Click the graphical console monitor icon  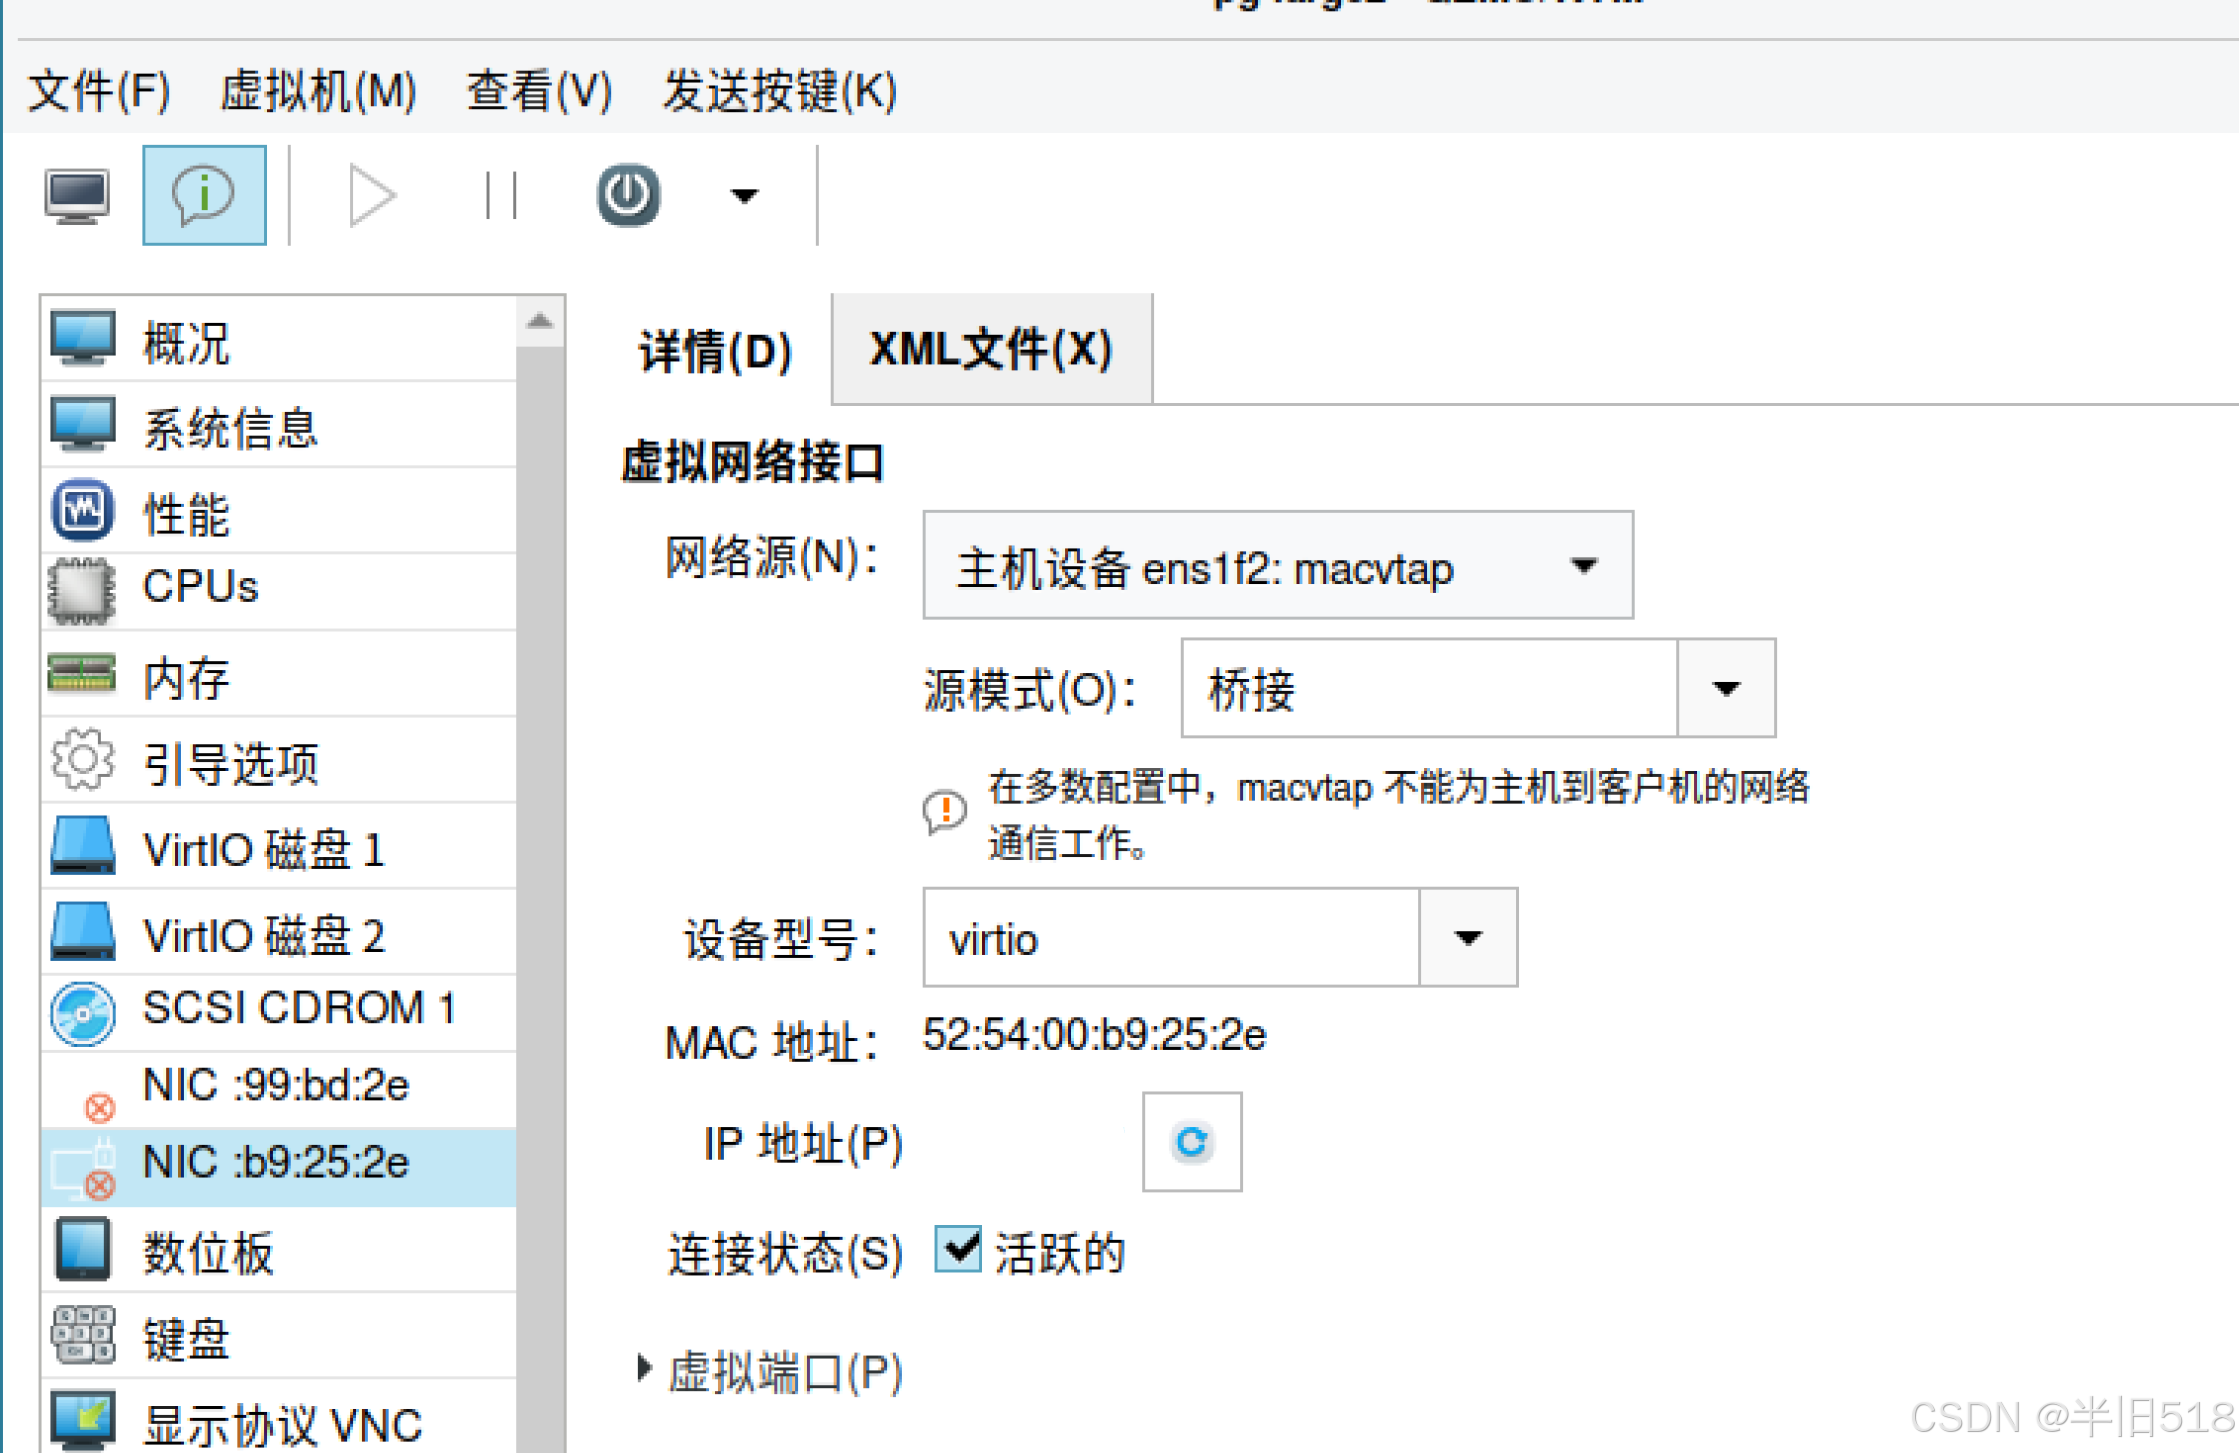pyautogui.click(x=77, y=196)
